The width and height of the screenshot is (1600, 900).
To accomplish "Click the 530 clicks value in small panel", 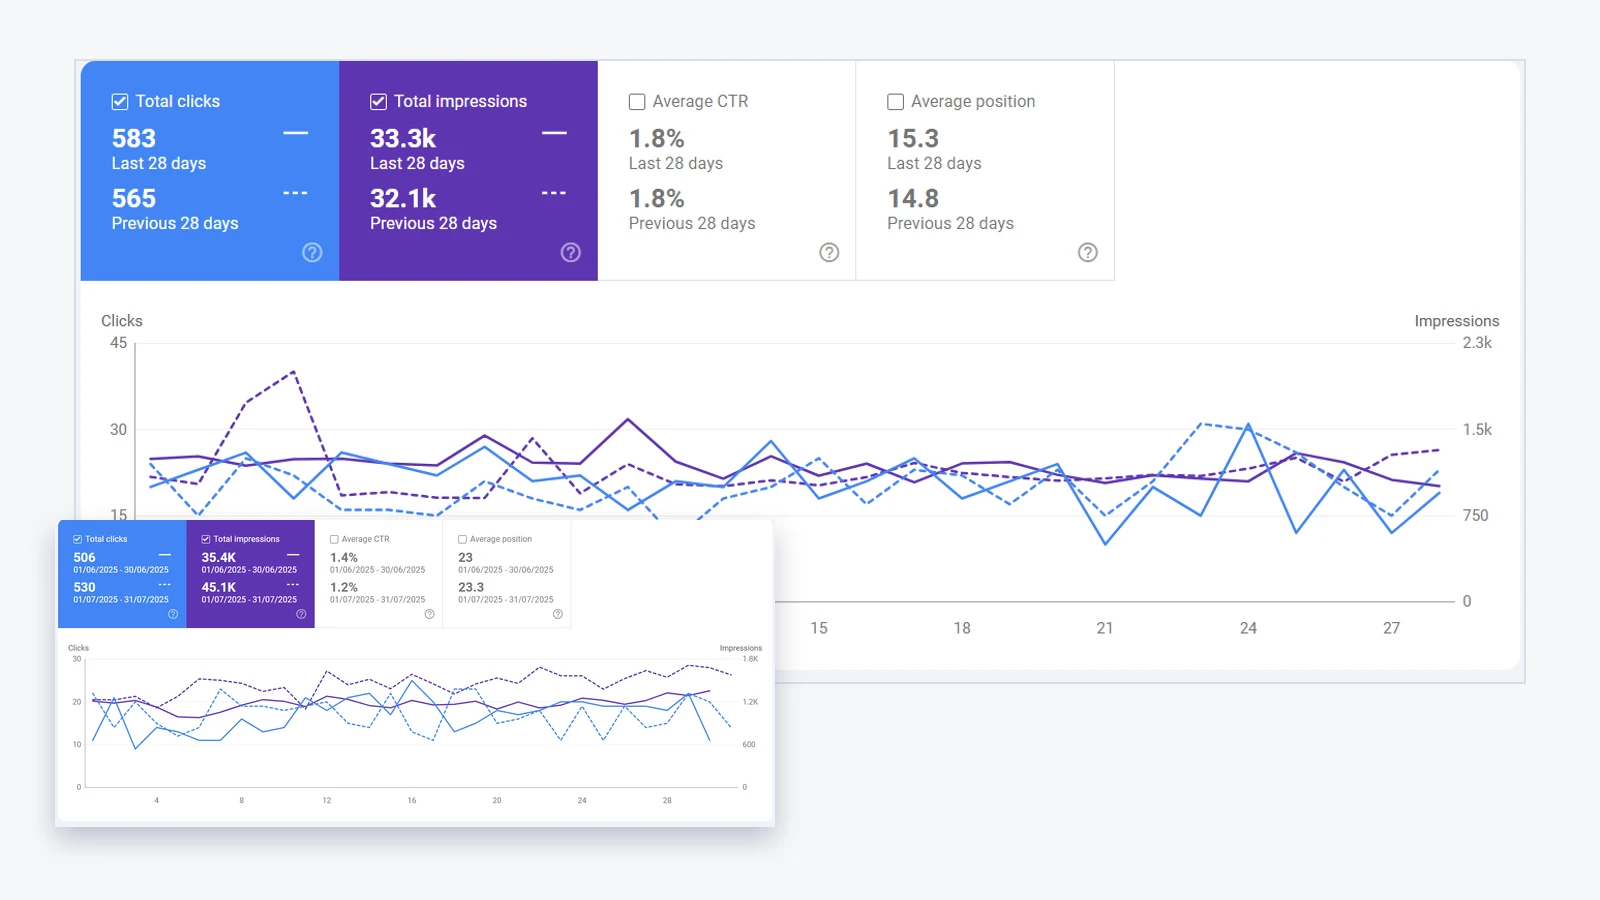I will (x=85, y=587).
